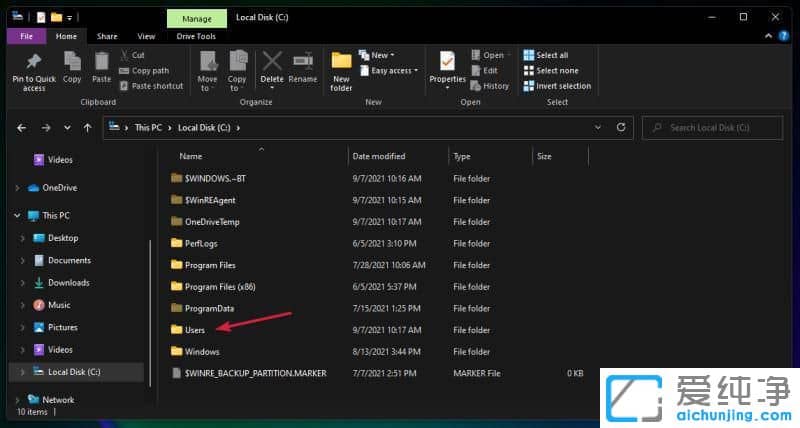Click Cut in Clipboard group
800x428 pixels.
click(133, 55)
